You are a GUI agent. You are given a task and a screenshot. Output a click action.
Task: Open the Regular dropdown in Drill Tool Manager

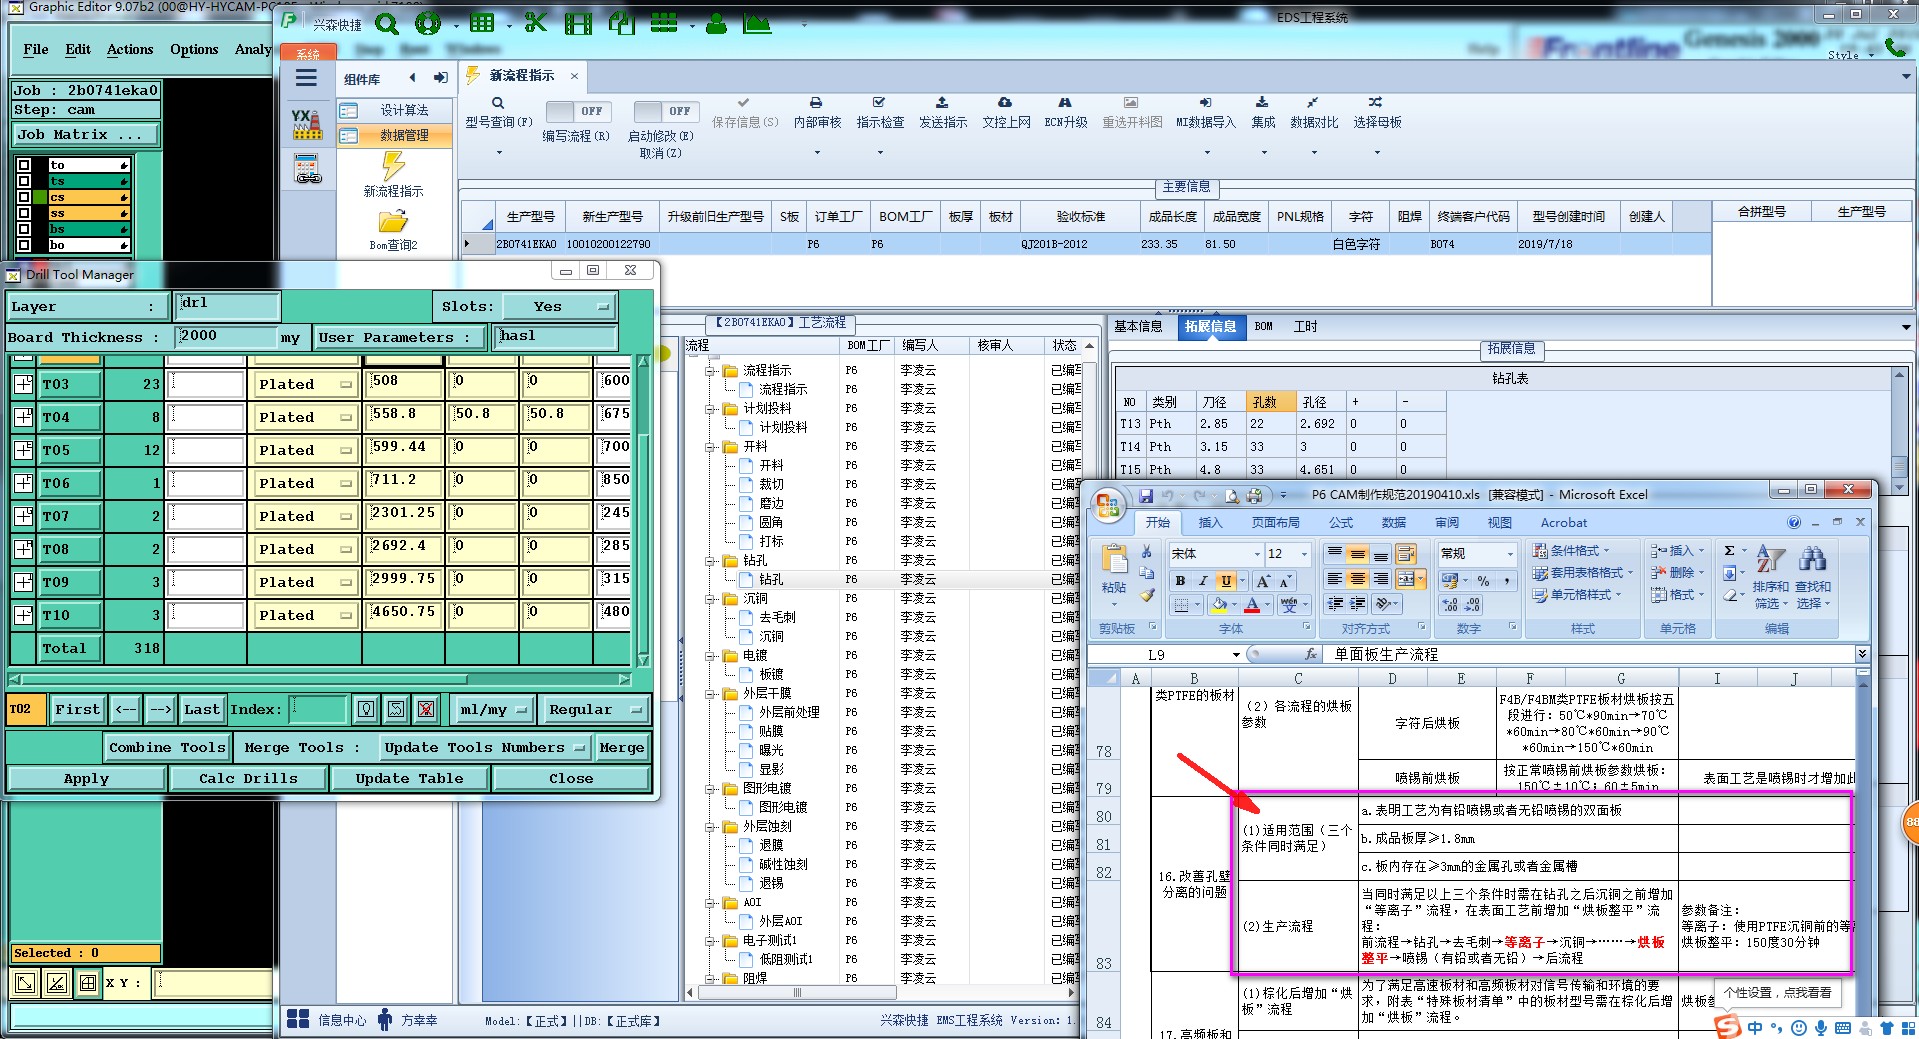point(594,709)
